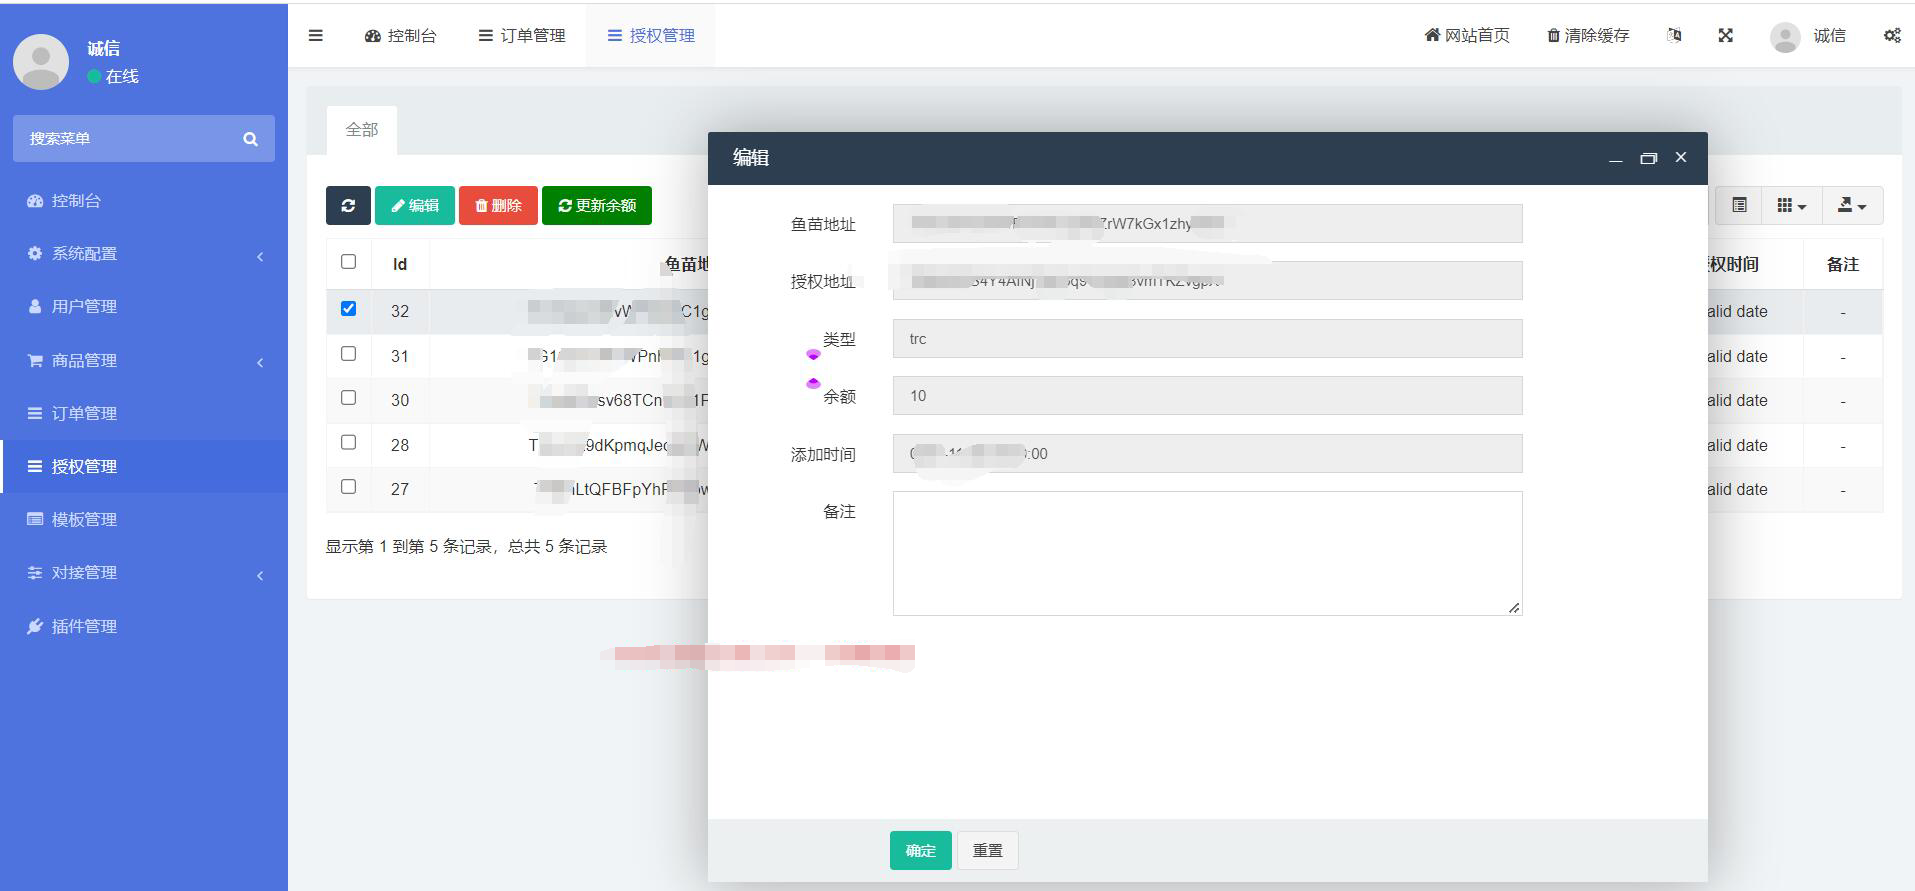Click the 余额 field showing 10

1207,396
